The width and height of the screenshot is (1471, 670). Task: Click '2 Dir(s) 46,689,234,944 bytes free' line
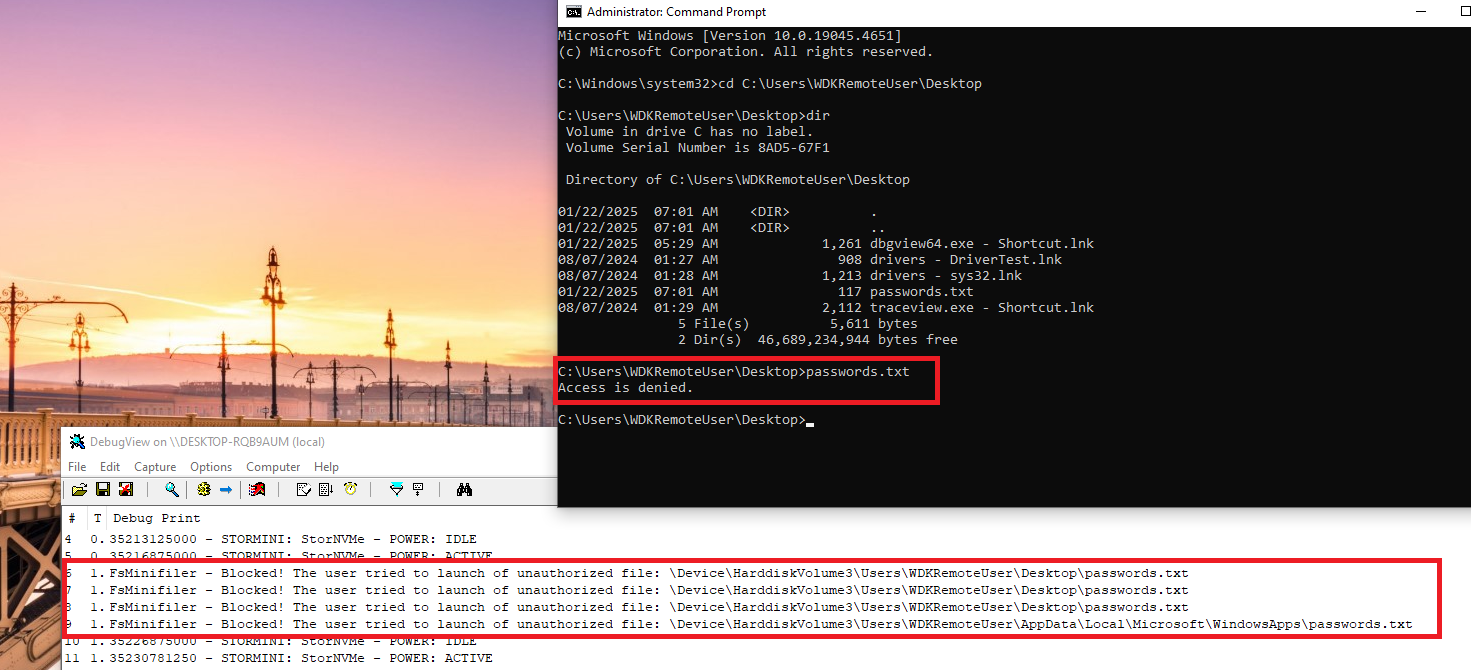pyautogui.click(x=818, y=340)
